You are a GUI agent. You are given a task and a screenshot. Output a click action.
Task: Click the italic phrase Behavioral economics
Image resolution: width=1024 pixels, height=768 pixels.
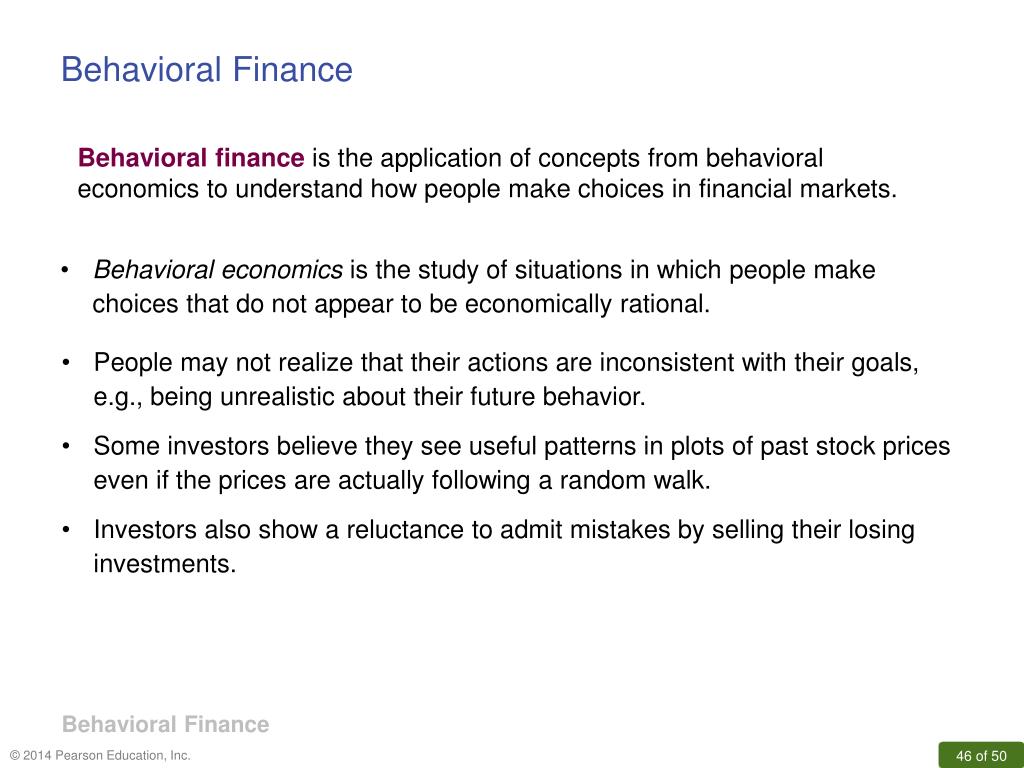coord(218,270)
